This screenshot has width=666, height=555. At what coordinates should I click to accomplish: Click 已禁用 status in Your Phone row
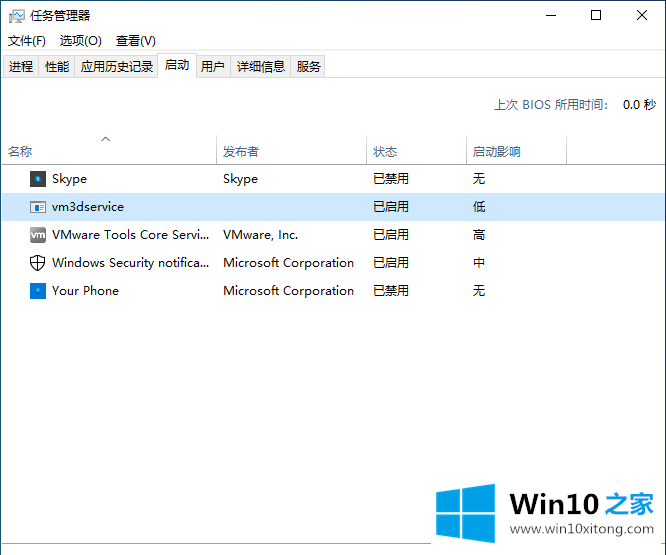pyautogui.click(x=391, y=291)
